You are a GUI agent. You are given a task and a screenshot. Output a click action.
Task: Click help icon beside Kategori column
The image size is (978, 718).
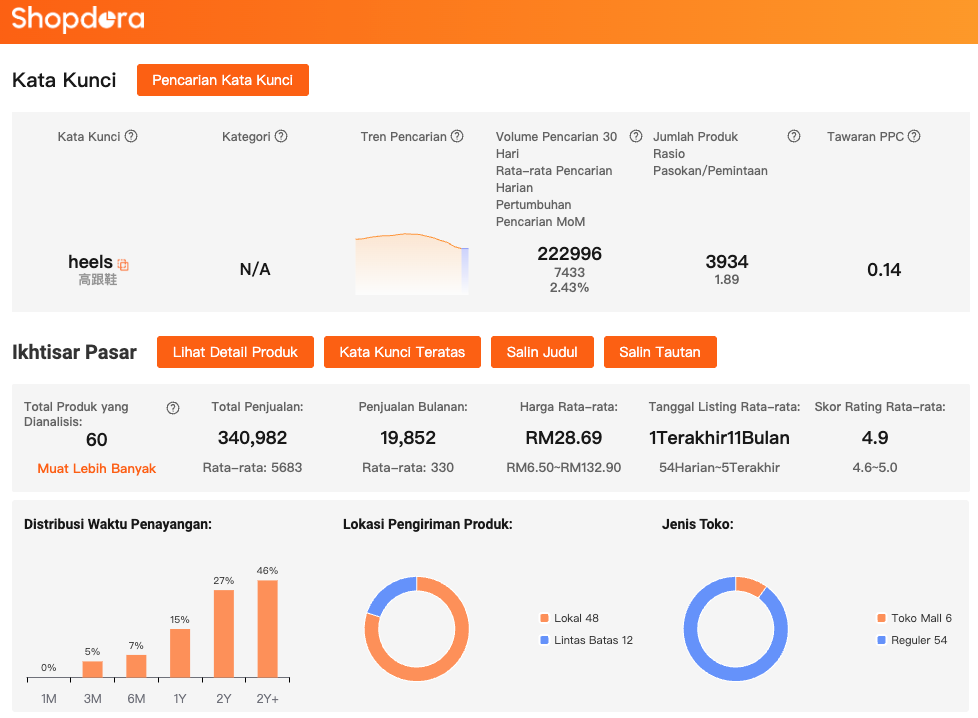click(281, 137)
